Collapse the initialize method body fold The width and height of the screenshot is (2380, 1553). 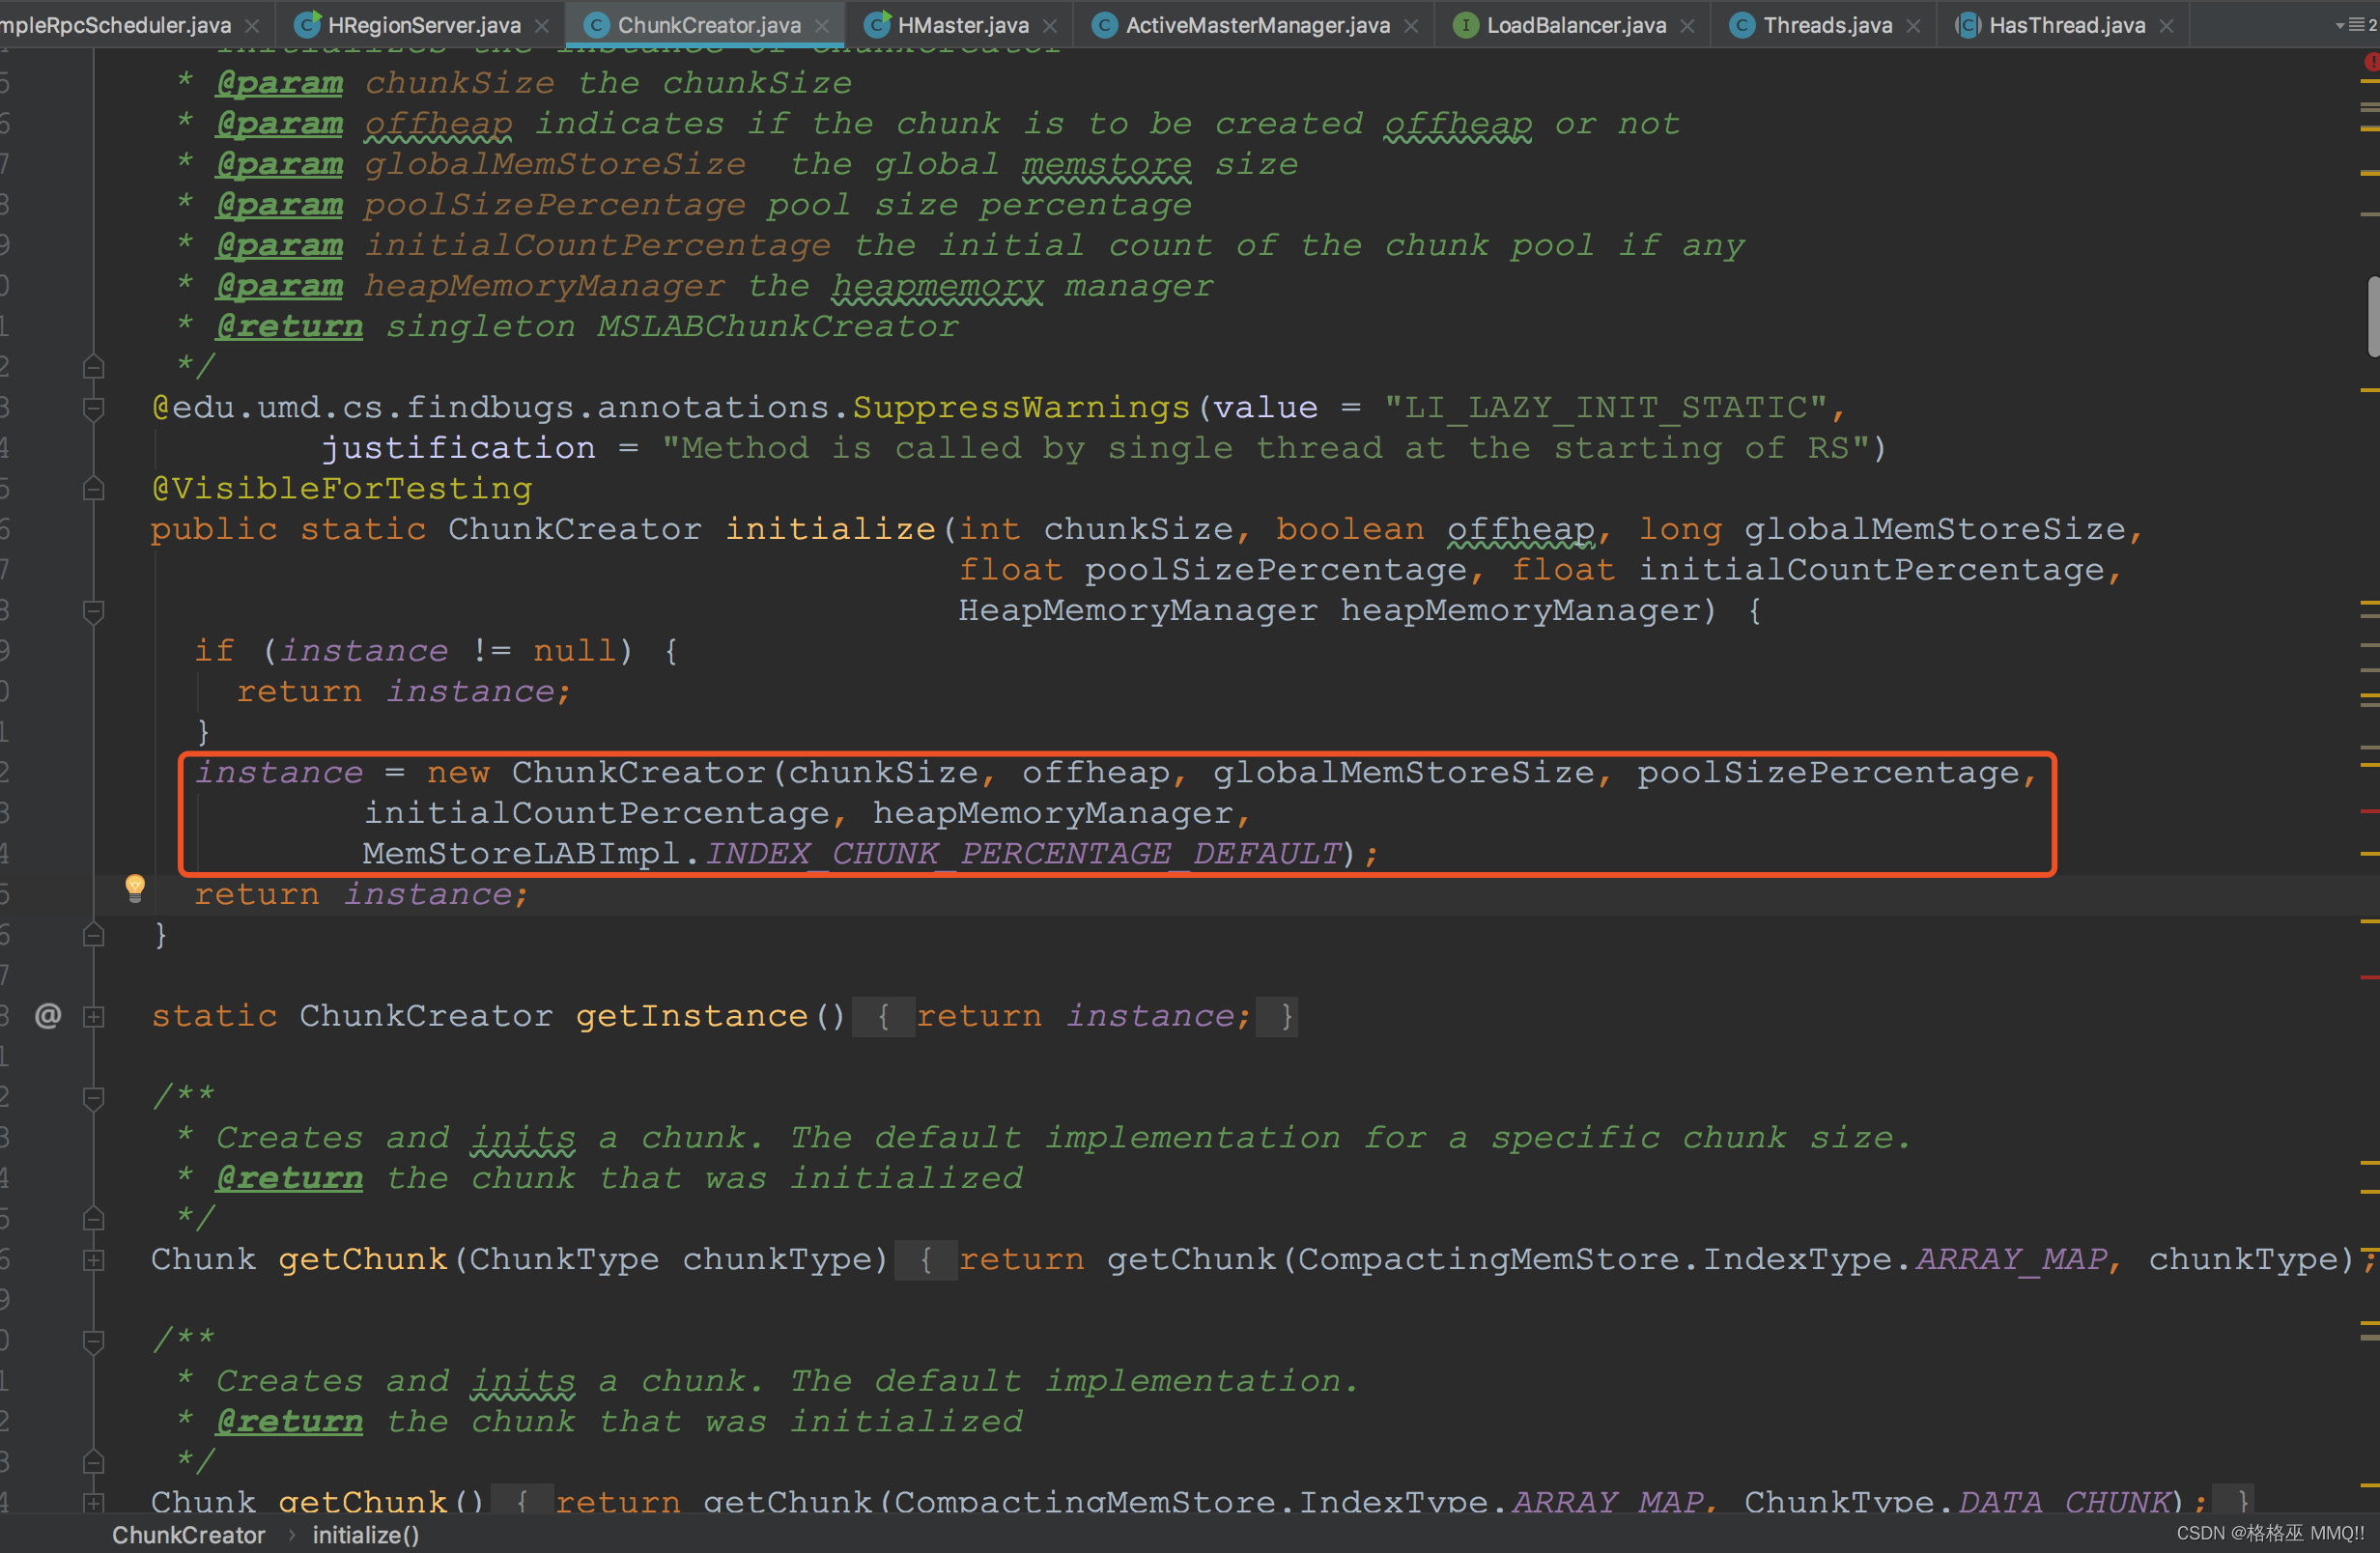(x=93, y=611)
